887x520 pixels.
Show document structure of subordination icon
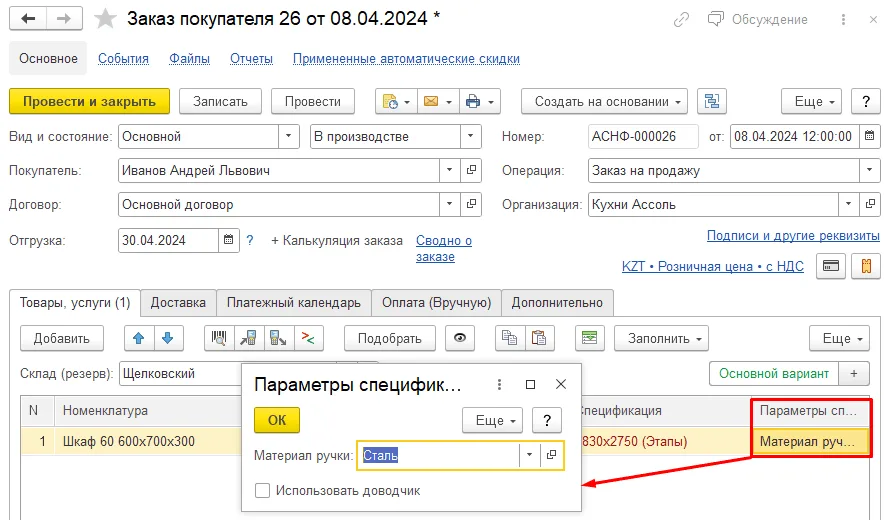click(712, 102)
